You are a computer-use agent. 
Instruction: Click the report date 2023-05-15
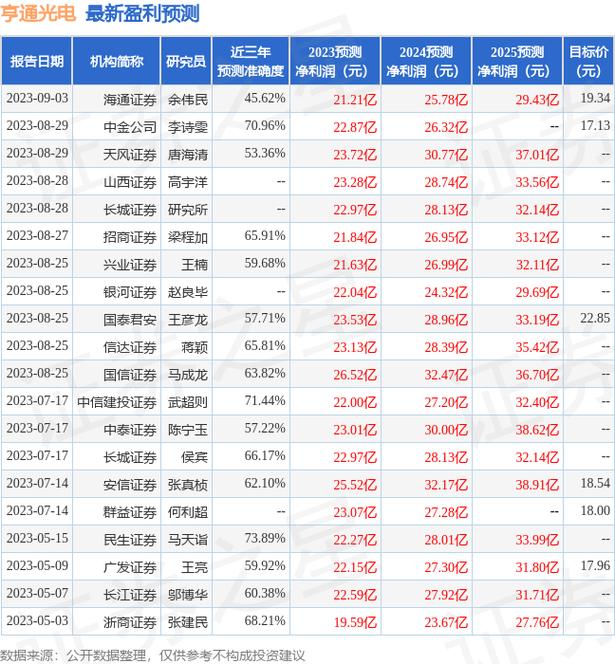tap(37, 539)
